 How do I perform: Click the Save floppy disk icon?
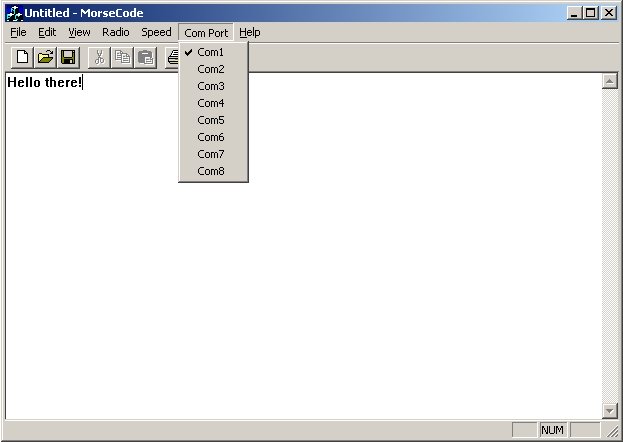68,58
